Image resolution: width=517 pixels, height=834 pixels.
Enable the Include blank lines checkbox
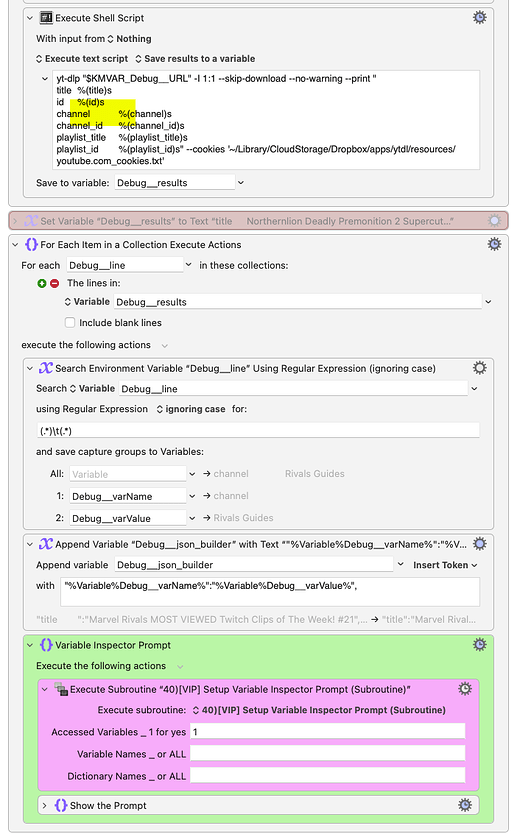[x=70, y=322]
